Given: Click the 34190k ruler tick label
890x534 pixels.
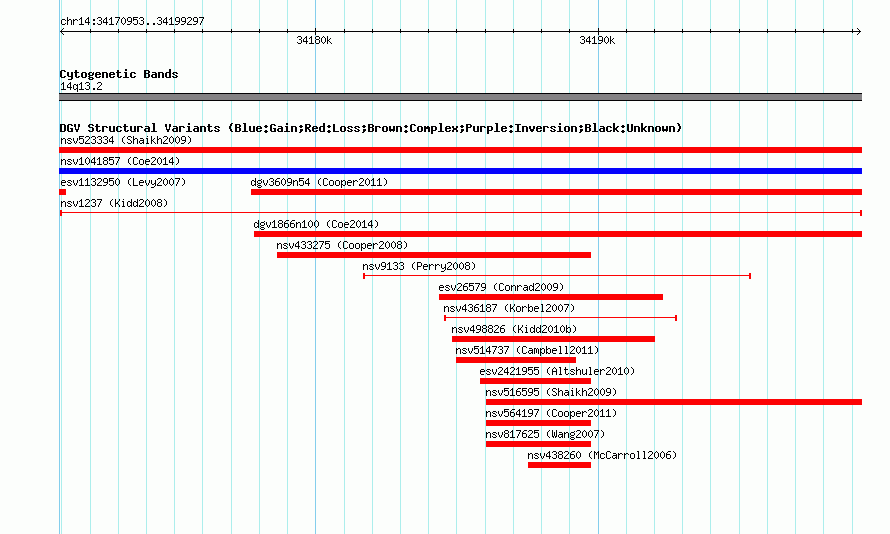Looking at the screenshot, I should (x=597, y=40).
